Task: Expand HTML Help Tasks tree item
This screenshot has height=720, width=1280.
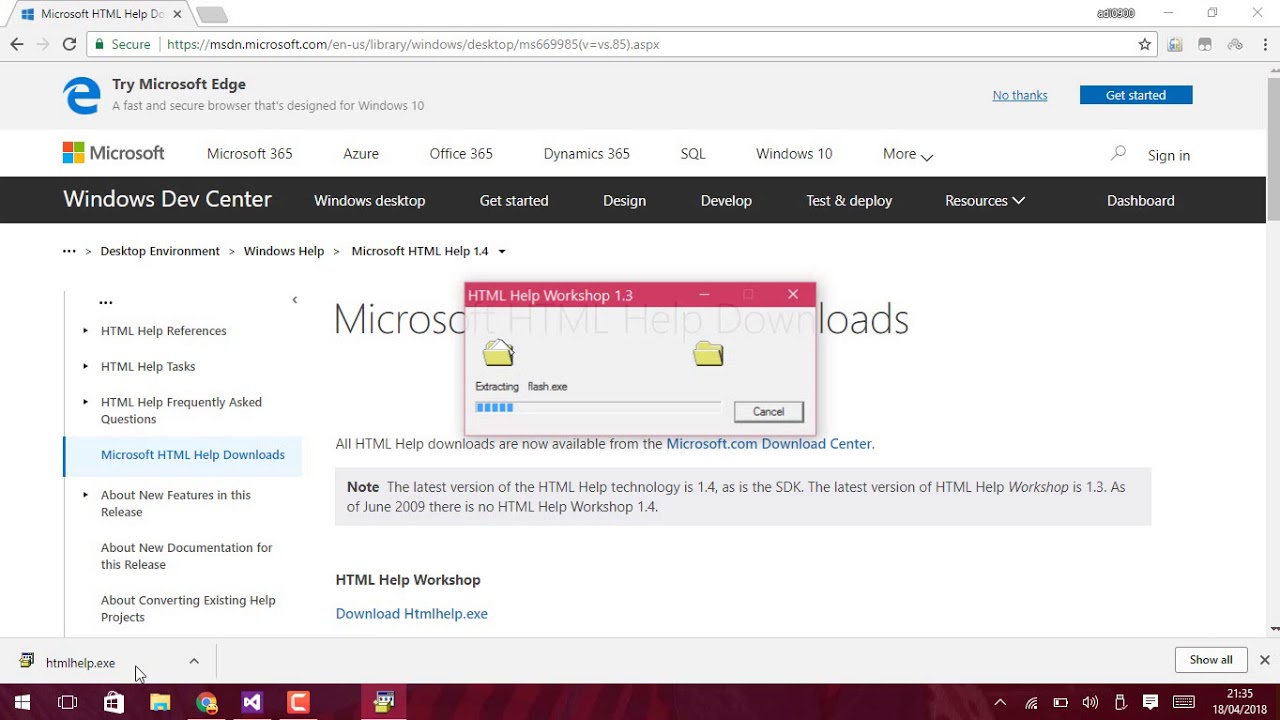Action: [x=85, y=366]
